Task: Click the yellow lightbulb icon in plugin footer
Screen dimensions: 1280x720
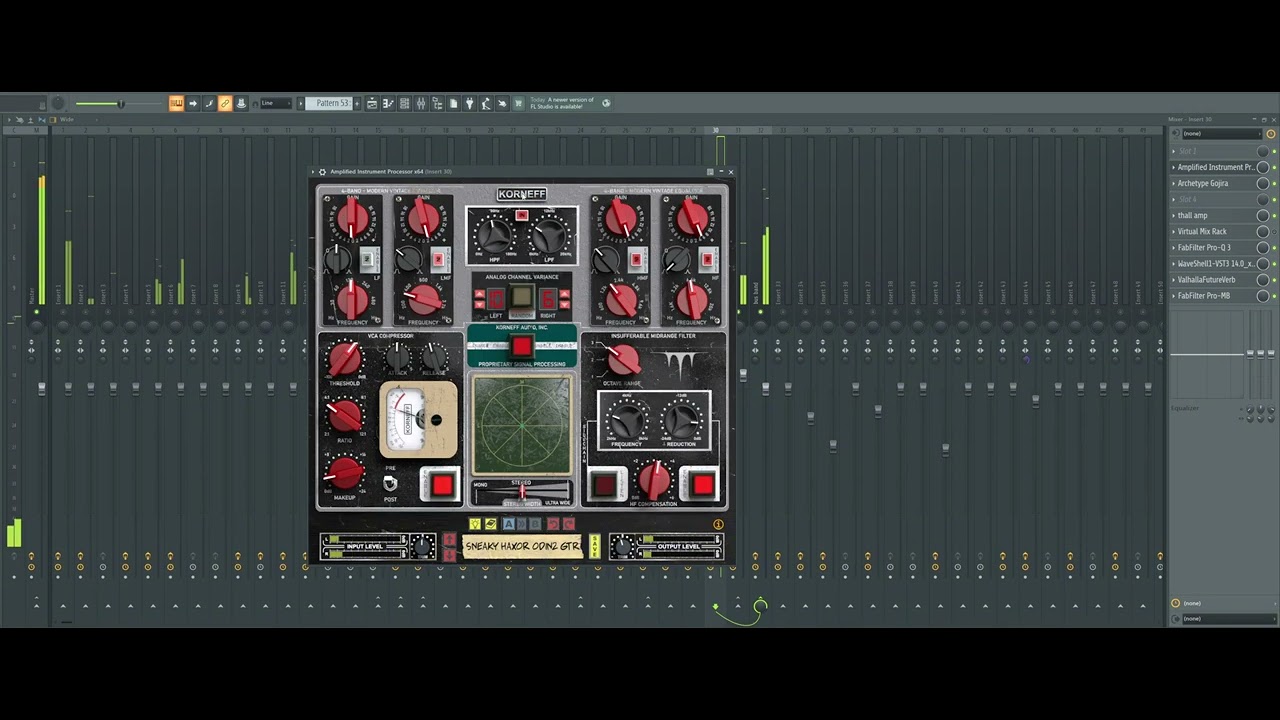Action: click(475, 524)
